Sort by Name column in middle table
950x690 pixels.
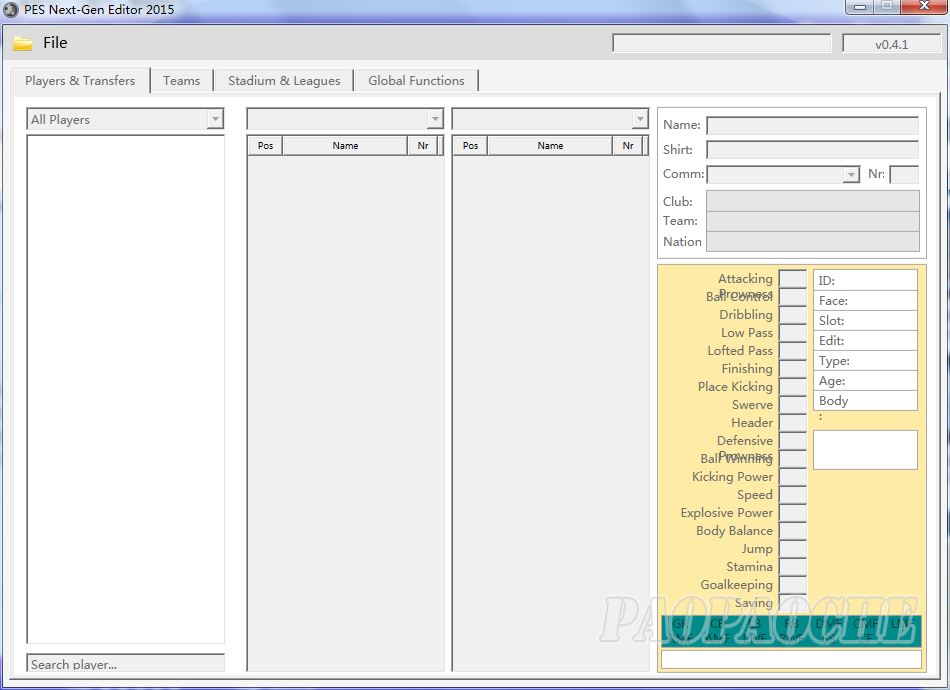(345, 146)
